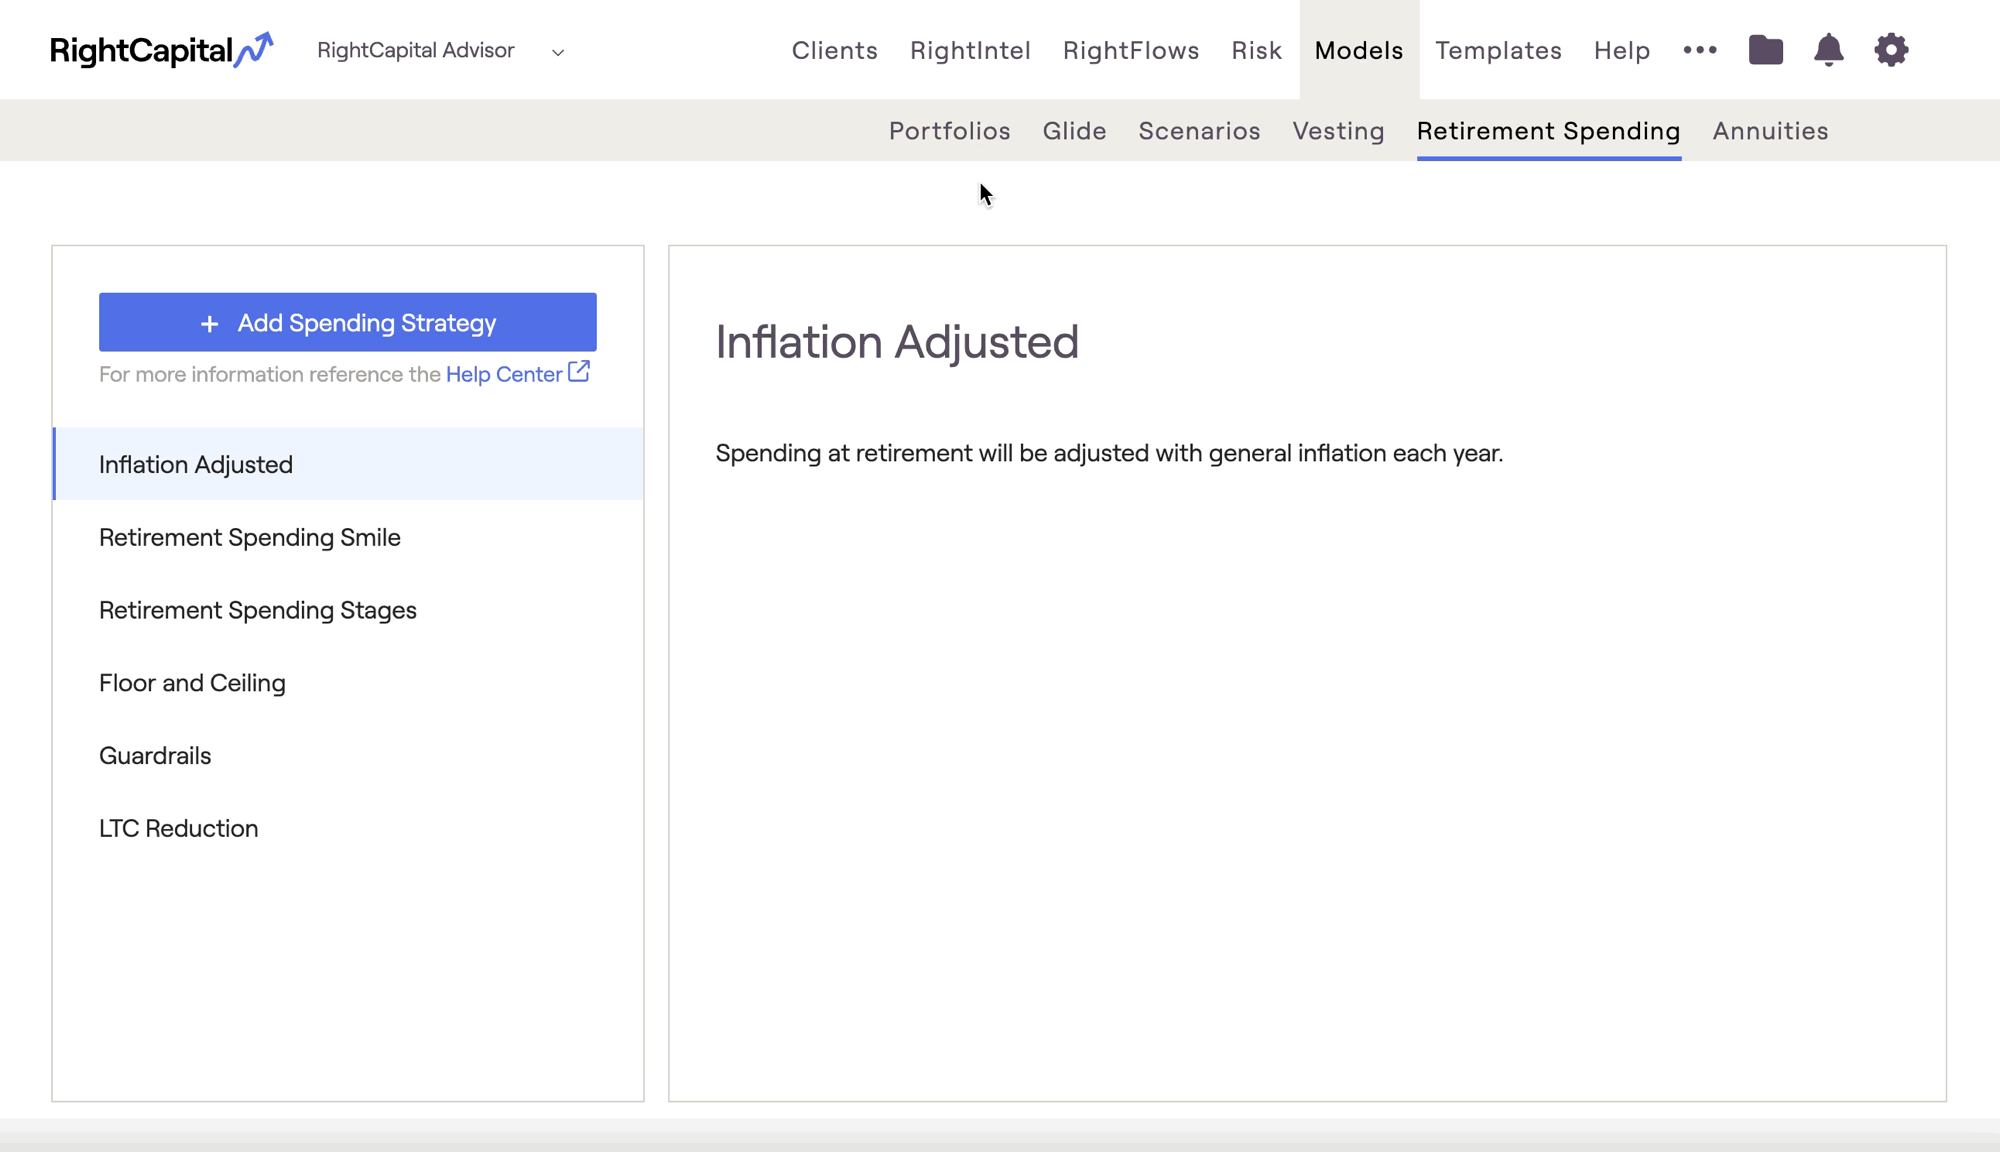The height and width of the screenshot is (1152, 2000).
Task: Switch to the Vesting tab
Action: [x=1338, y=131]
